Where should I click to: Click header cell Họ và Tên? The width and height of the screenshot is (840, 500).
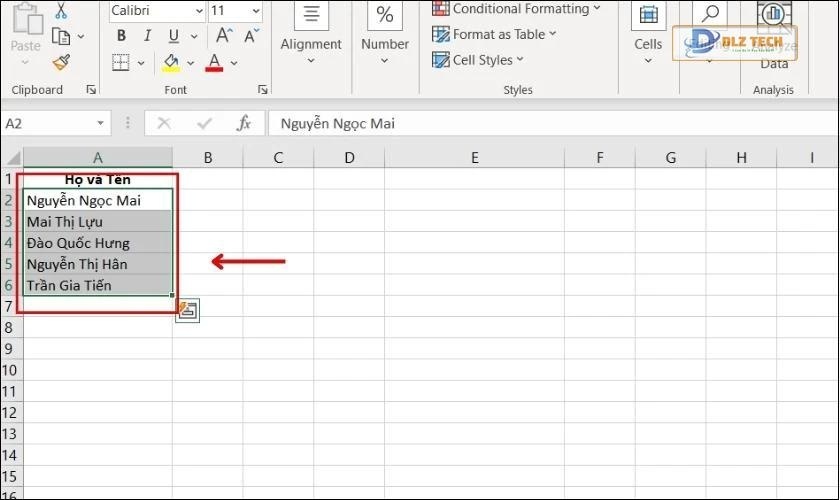pyautogui.click(x=98, y=179)
